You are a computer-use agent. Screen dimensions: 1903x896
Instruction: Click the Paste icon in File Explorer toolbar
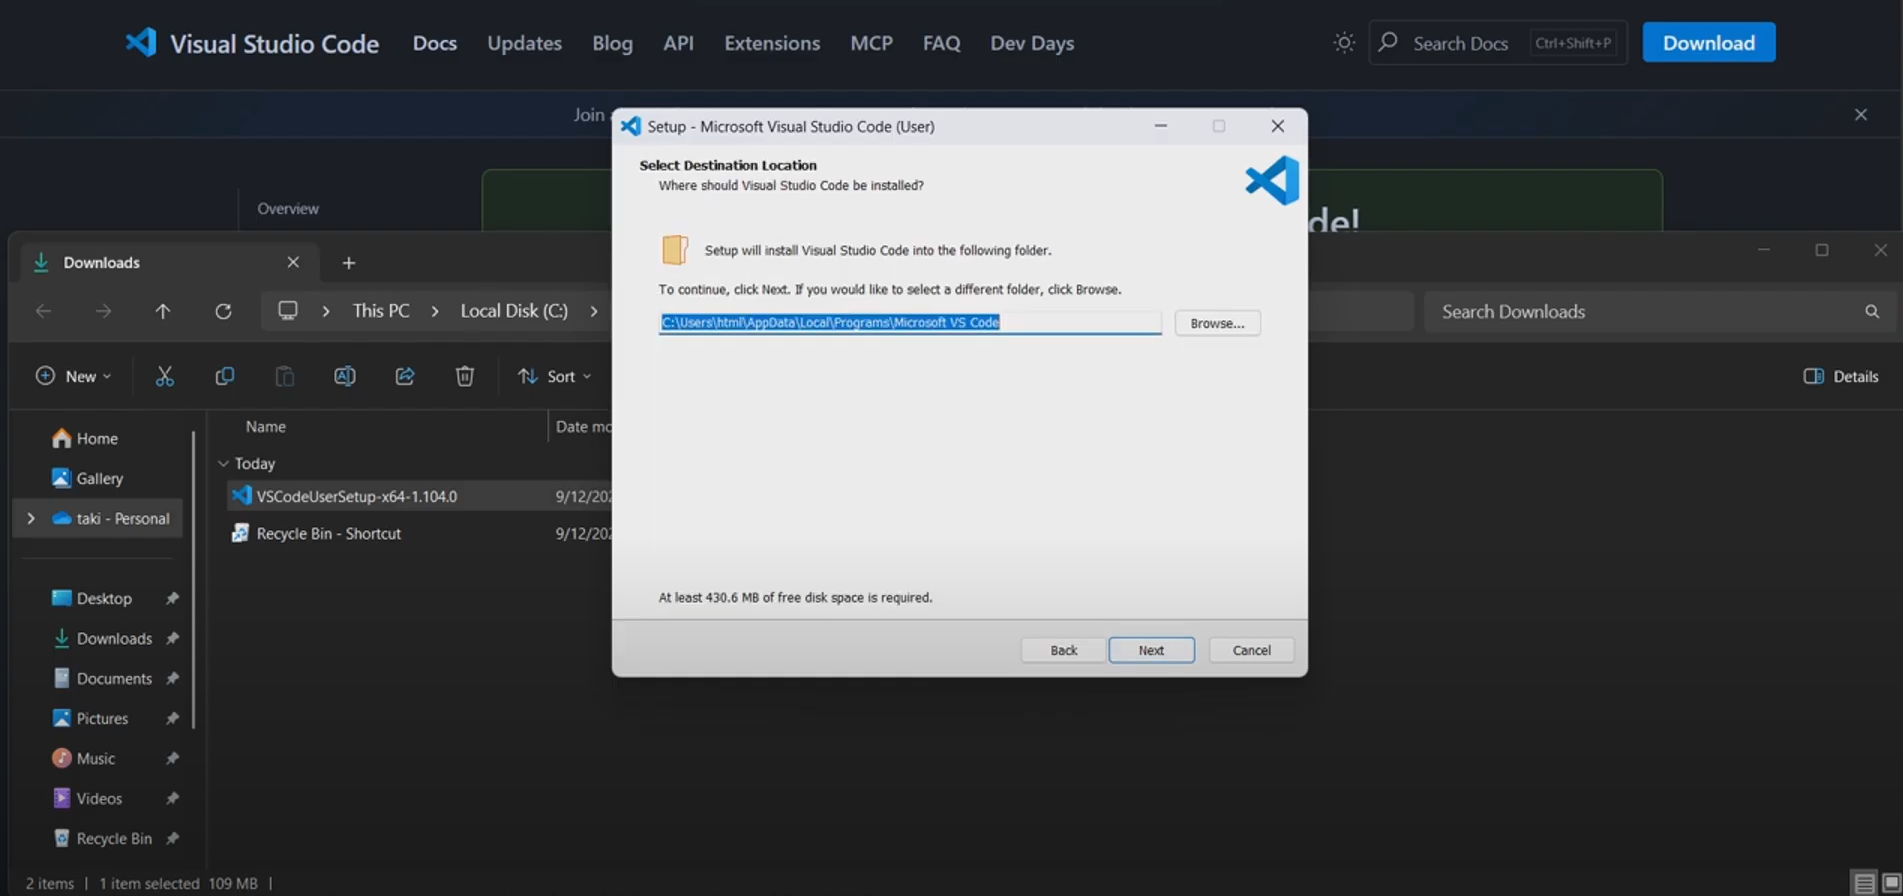point(285,376)
